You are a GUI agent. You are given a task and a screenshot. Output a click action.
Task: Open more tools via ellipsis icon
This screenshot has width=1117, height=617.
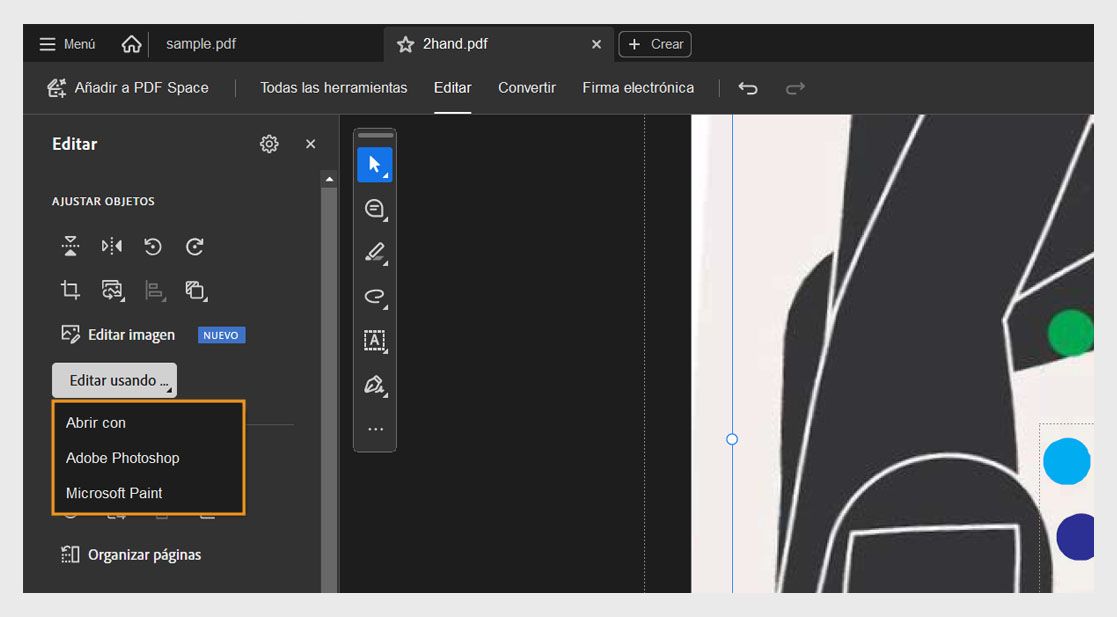click(374, 428)
